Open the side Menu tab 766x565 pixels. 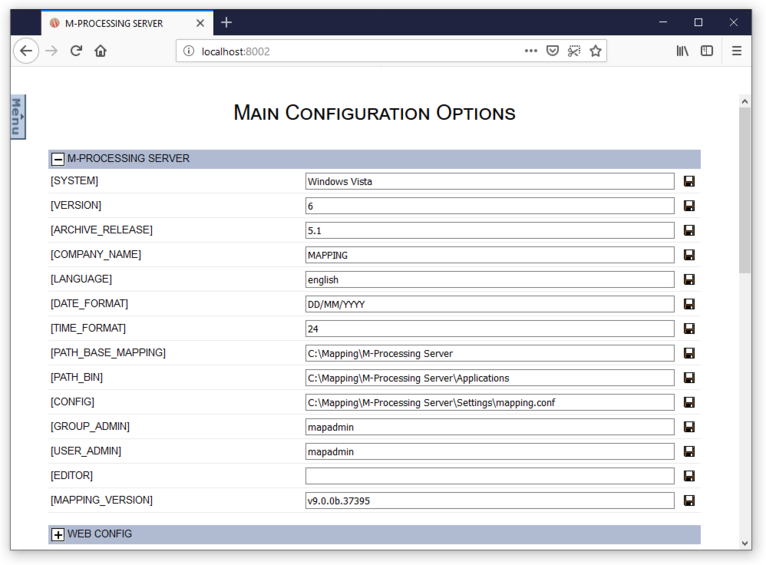click(17, 118)
